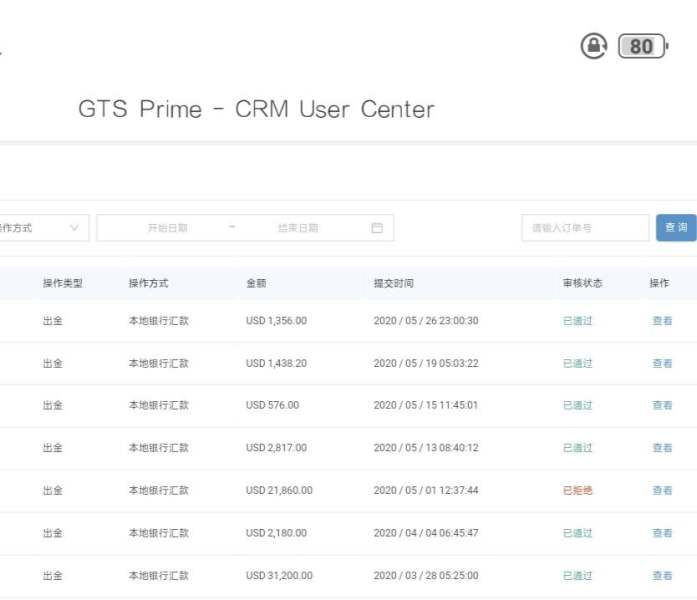
Task: Focus the 请输入订单号 order number input
Action: [x=585, y=228]
